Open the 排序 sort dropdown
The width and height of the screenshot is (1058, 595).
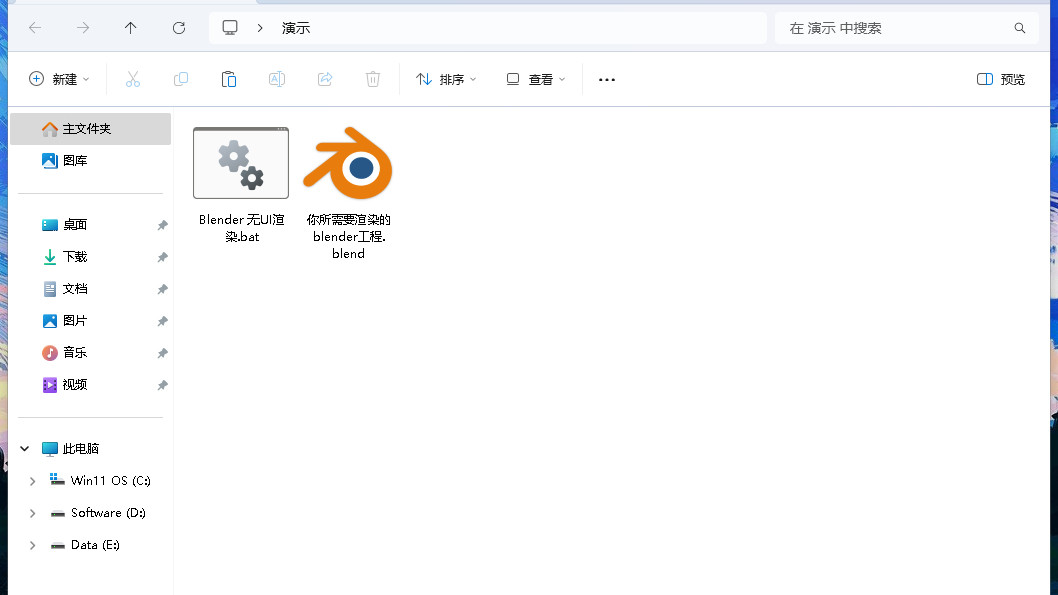point(446,79)
